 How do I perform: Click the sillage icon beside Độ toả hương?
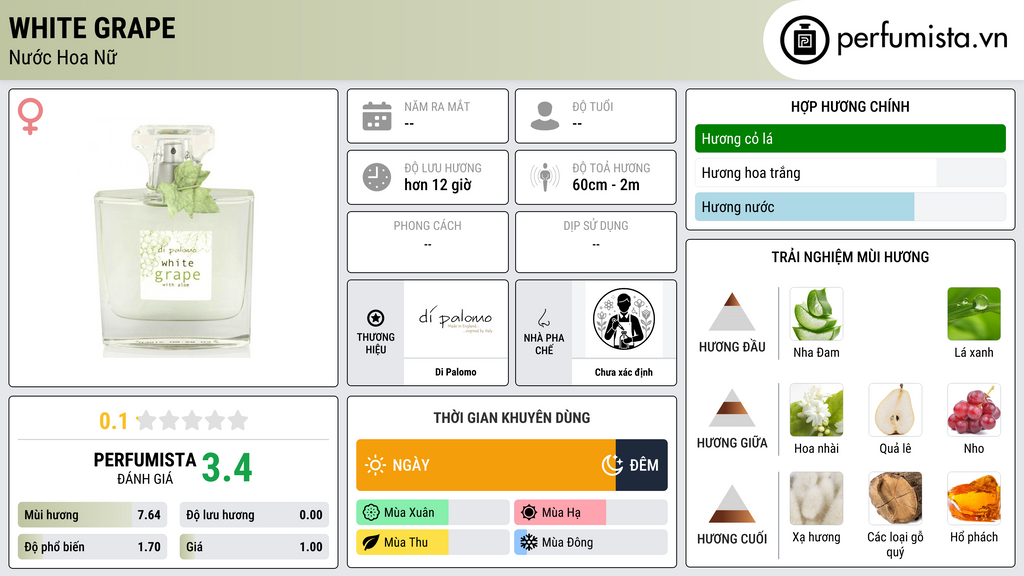(545, 177)
